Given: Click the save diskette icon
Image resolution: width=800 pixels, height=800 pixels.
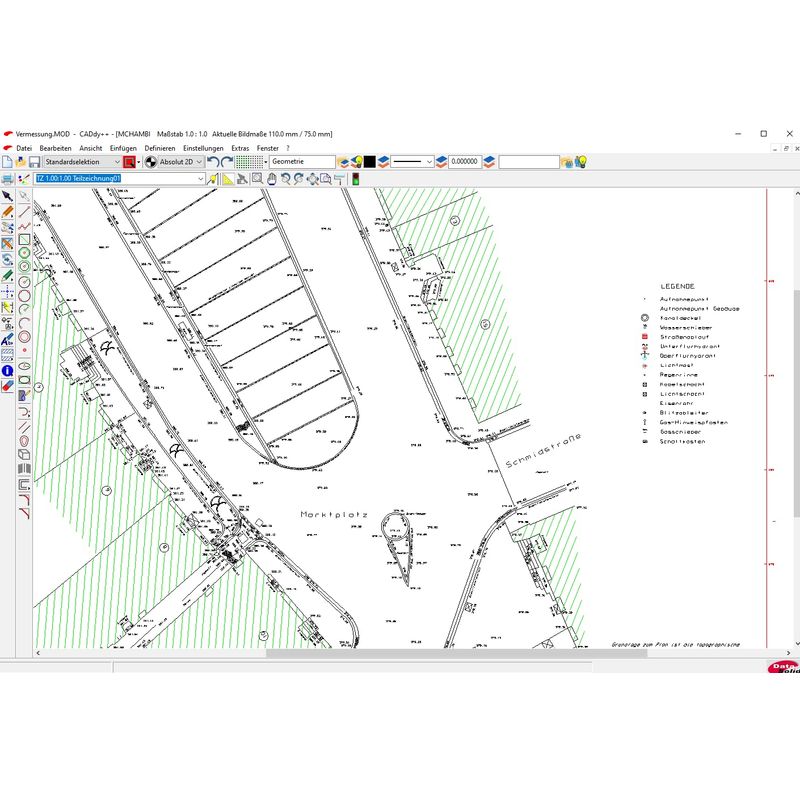Looking at the screenshot, I should [34, 161].
